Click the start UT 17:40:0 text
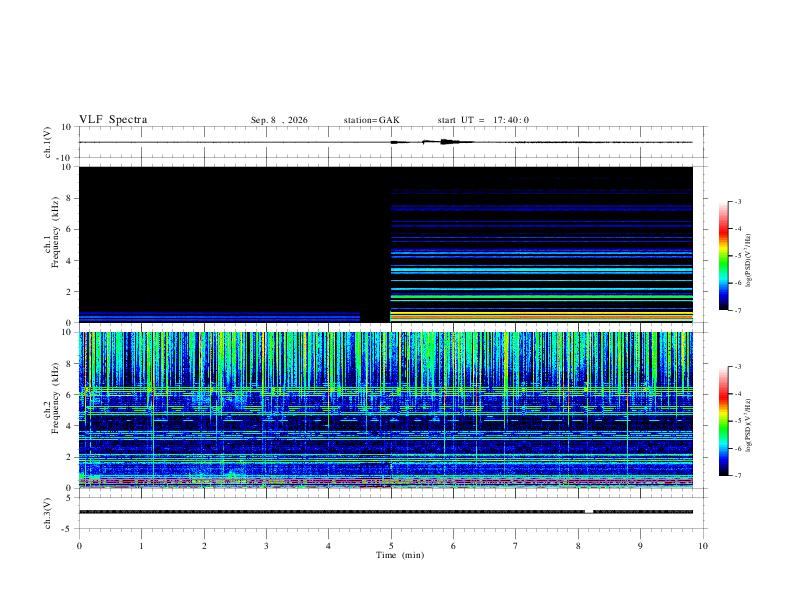Image resolution: width=792 pixels, height=612 pixels. pos(483,120)
